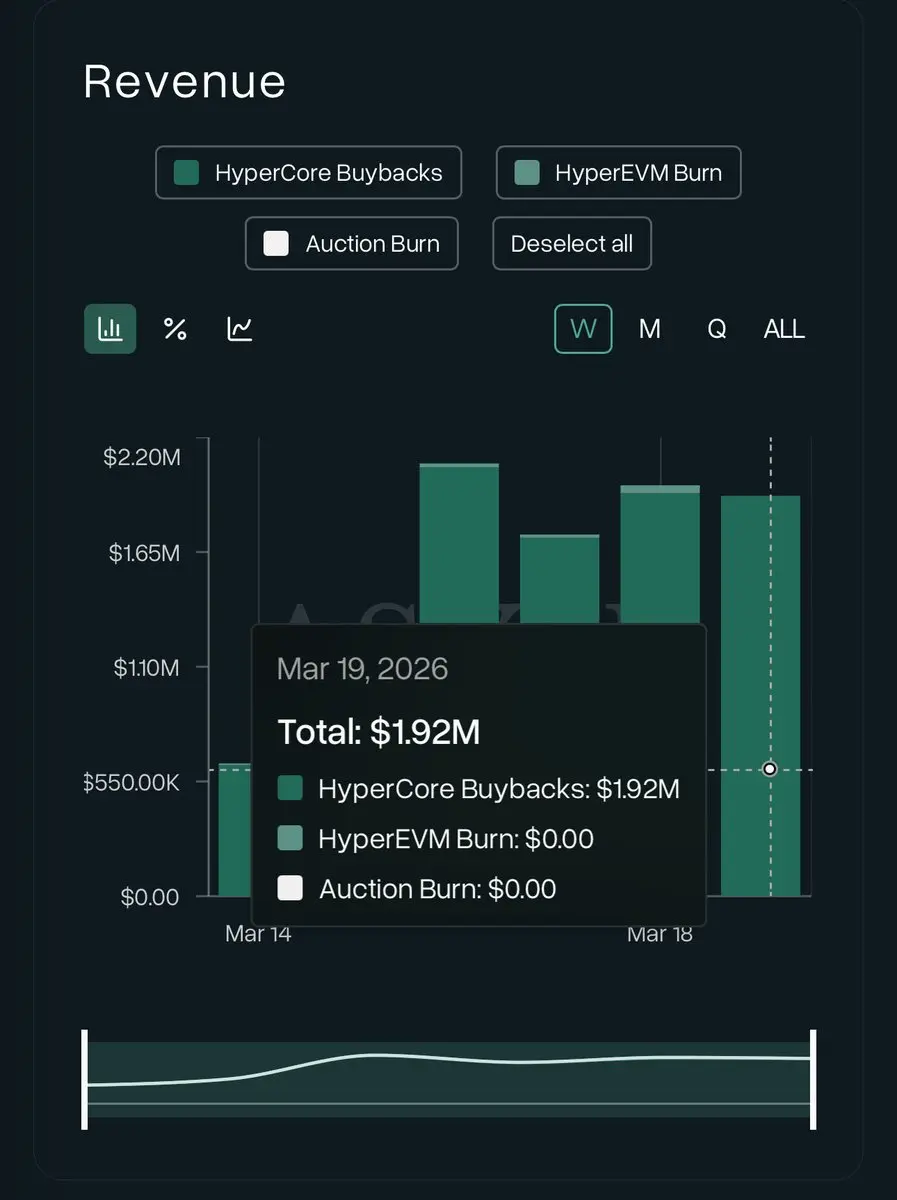Click the HyperCore Buybacks green legend swatch
Viewport: 897px width, 1200px height.
(x=186, y=173)
